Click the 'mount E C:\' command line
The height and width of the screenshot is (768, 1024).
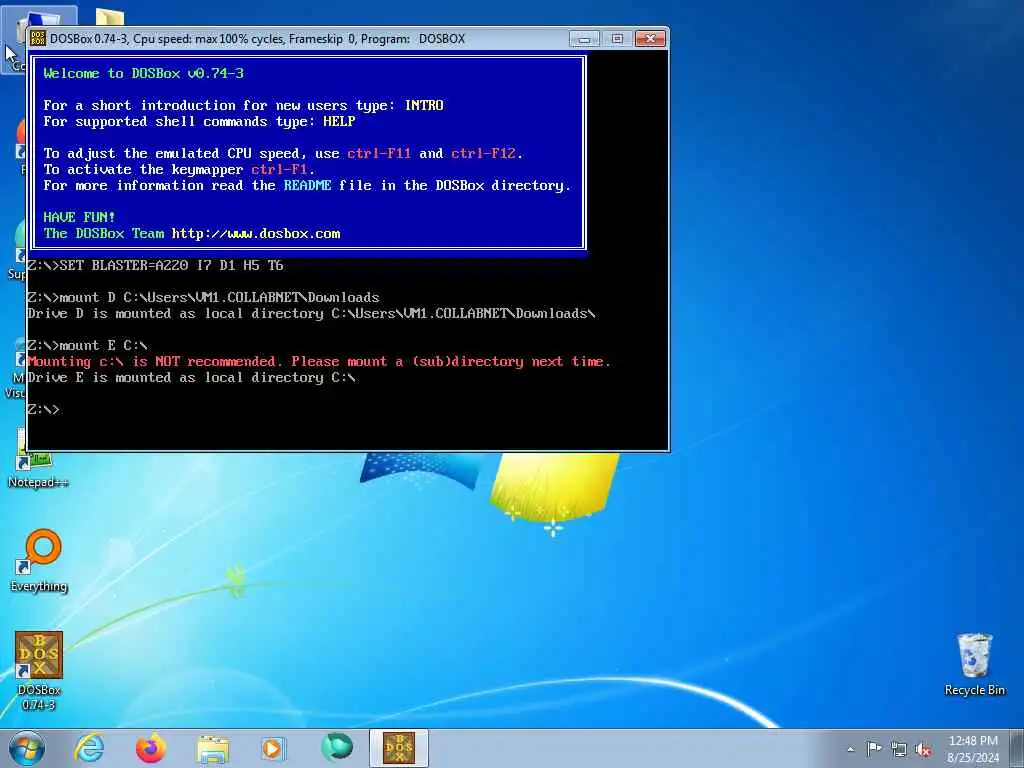88,345
